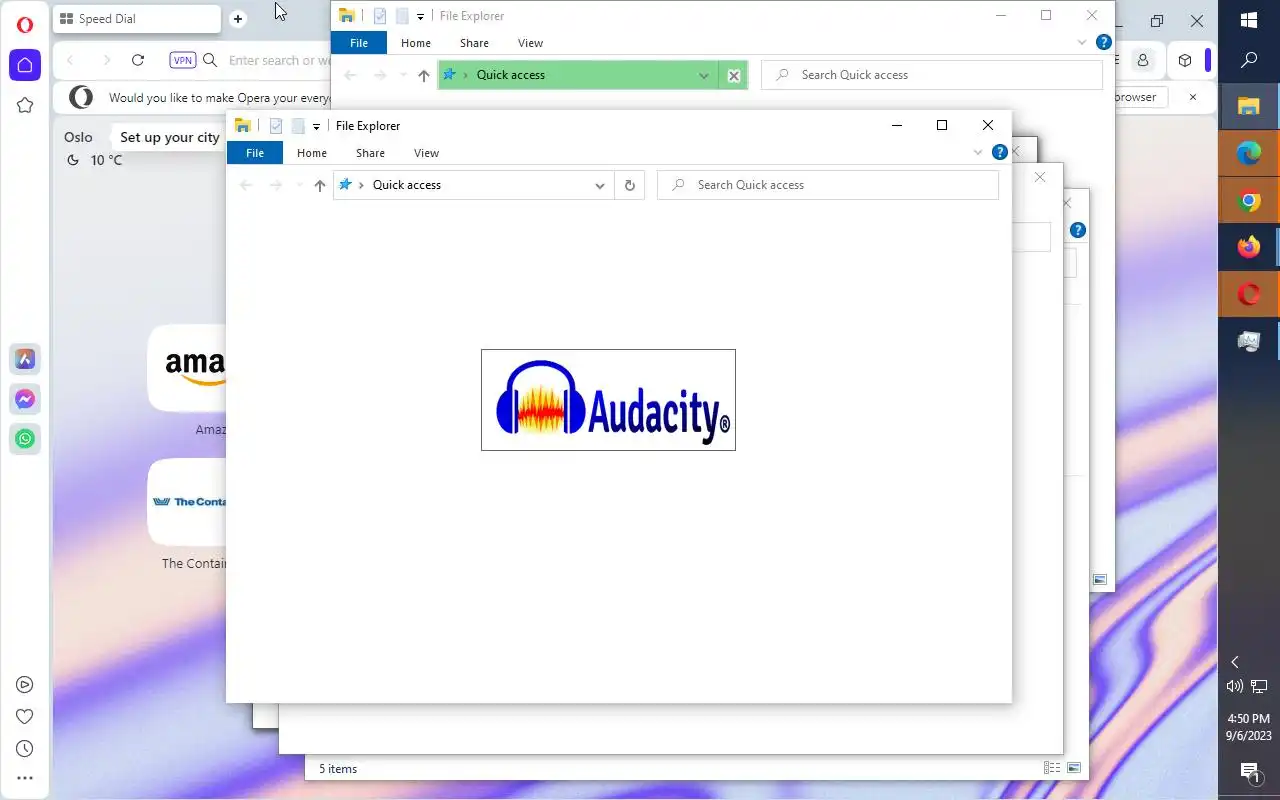Open the notification center icon
Screen dimensions: 1280x800
[x=1249, y=771]
